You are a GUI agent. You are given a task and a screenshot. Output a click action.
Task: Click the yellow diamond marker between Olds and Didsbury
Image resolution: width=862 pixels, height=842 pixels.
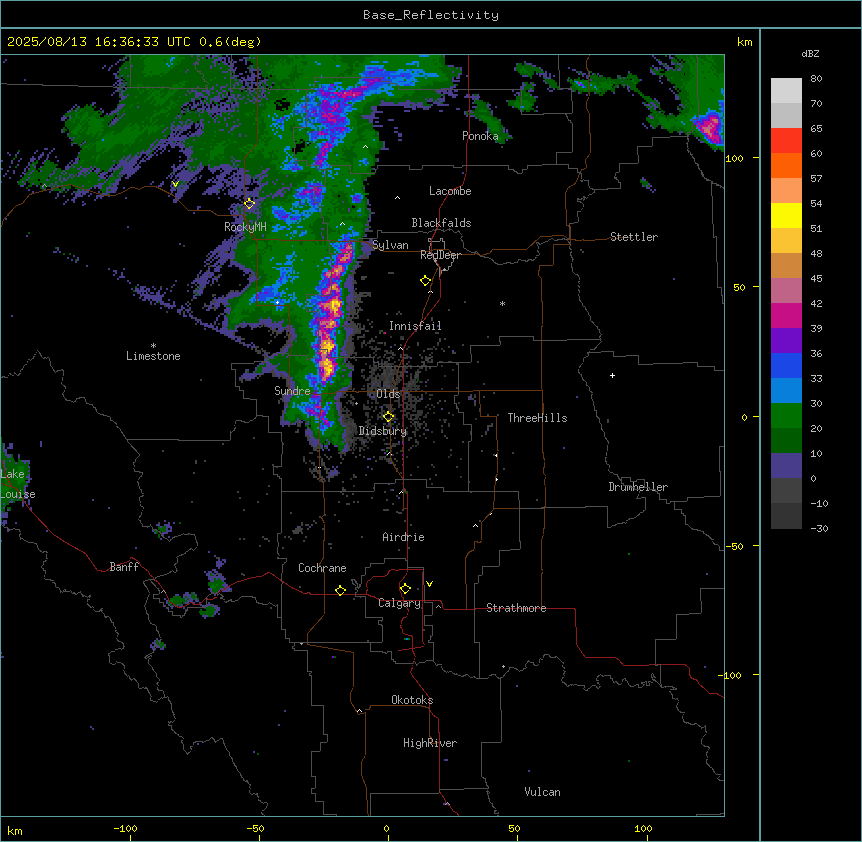coord(388,417)
